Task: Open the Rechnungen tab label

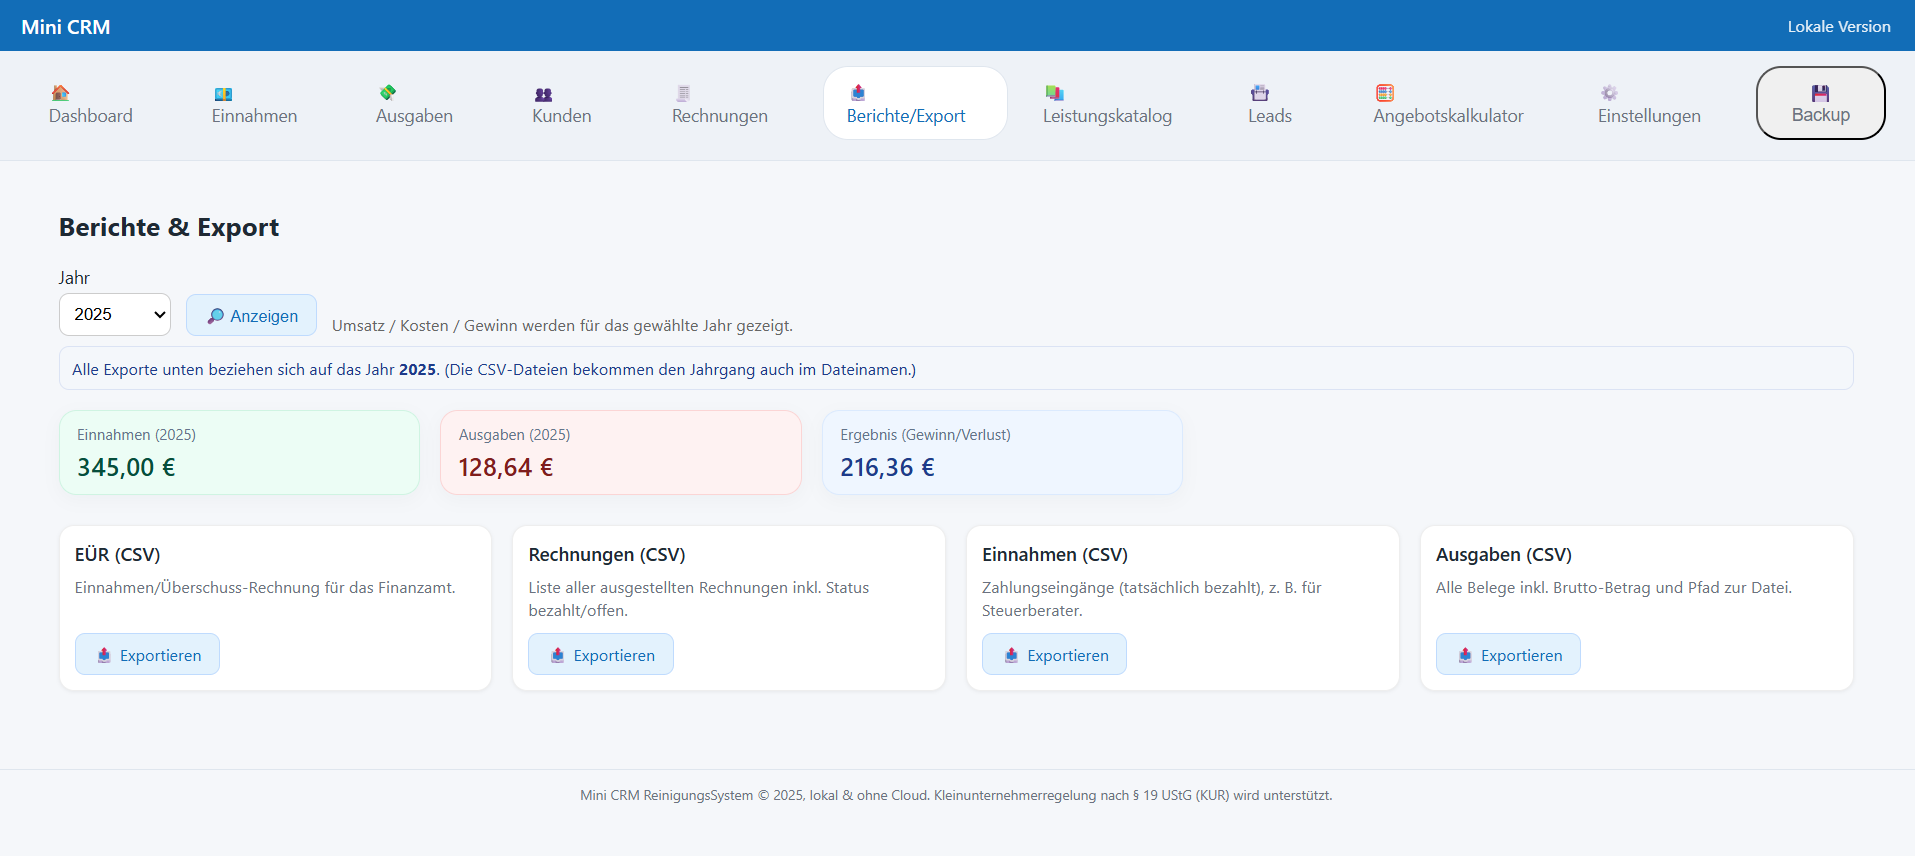Action: [x=719, y=116]
